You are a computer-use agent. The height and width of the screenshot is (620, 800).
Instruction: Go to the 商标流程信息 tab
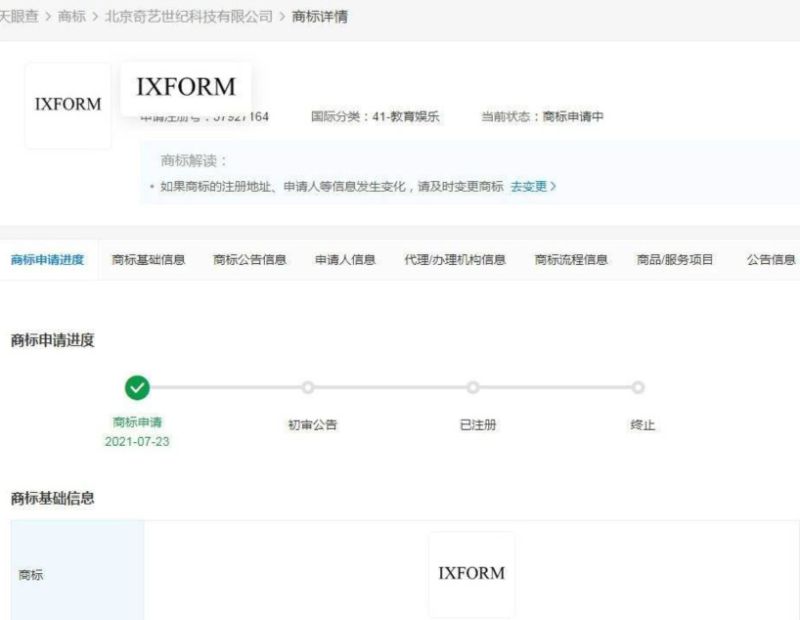click(x=571, y=260)
